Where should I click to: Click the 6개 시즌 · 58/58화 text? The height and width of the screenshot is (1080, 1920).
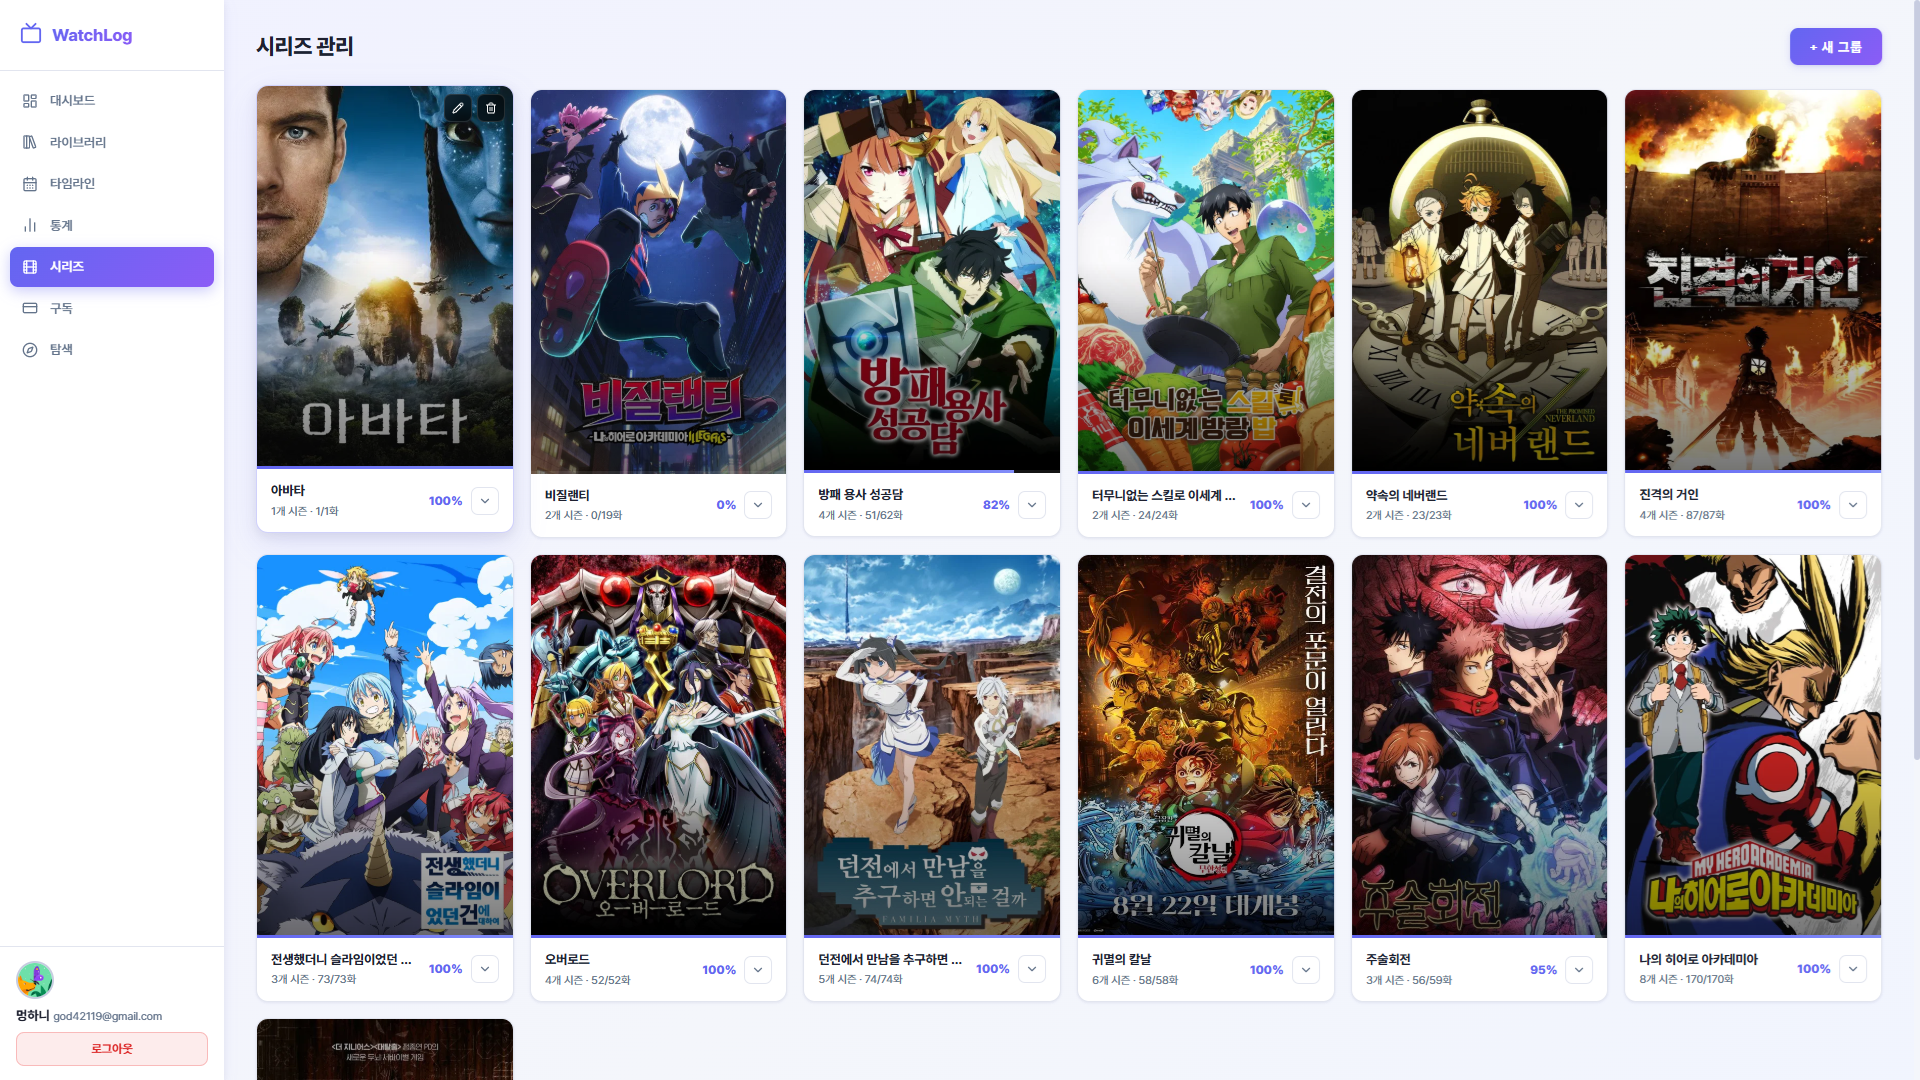1135,980
